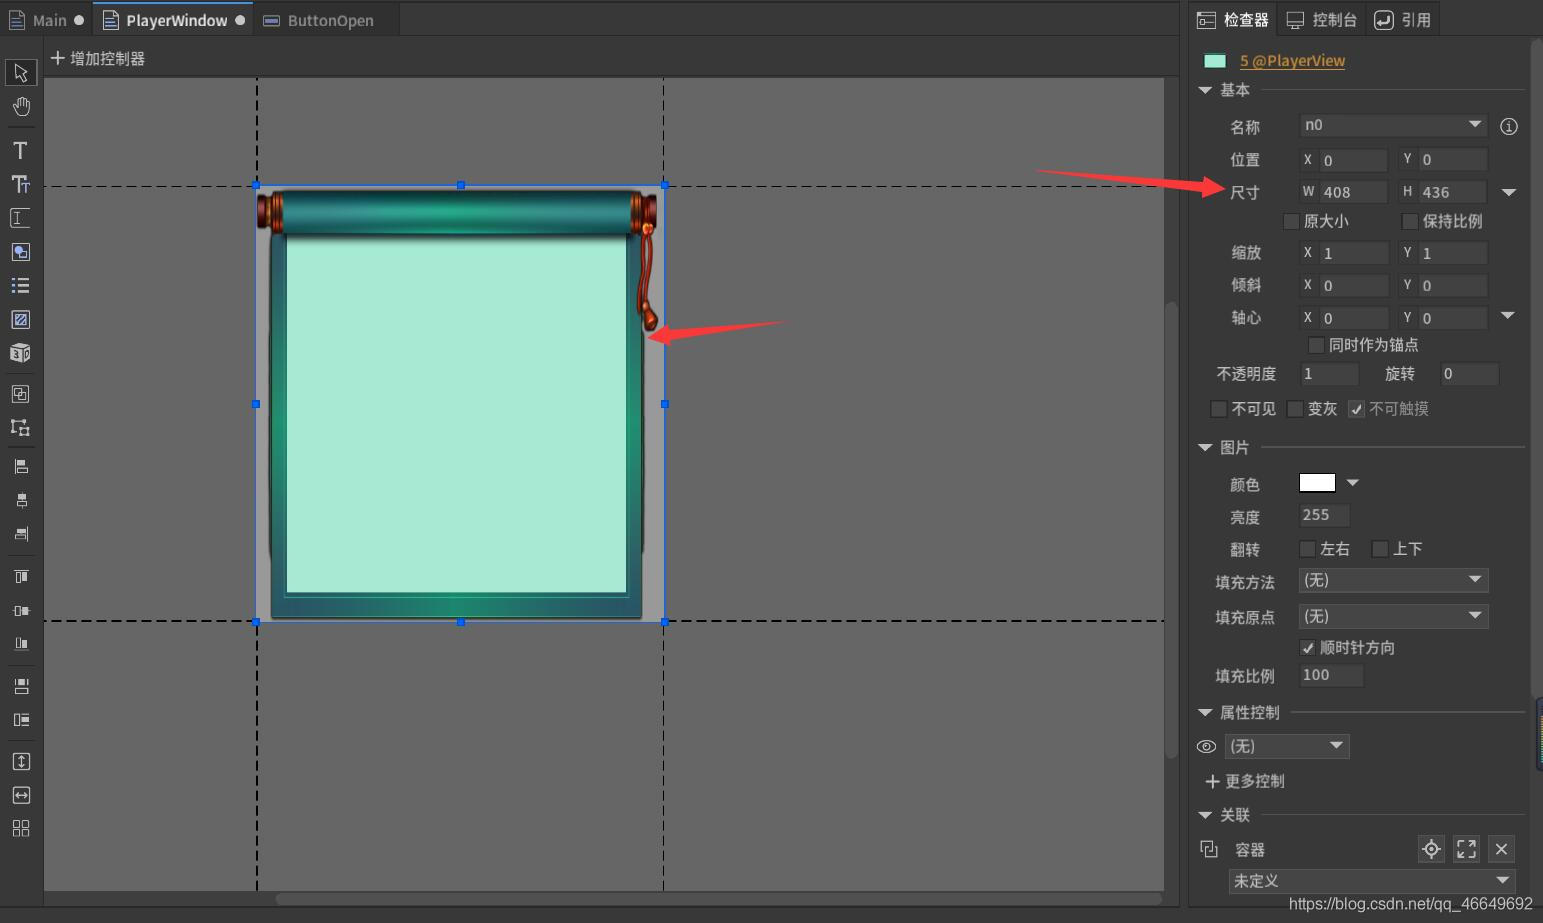1543x923 pixels.
Task: Click 更多控制 button
Action: (1245, 781)
